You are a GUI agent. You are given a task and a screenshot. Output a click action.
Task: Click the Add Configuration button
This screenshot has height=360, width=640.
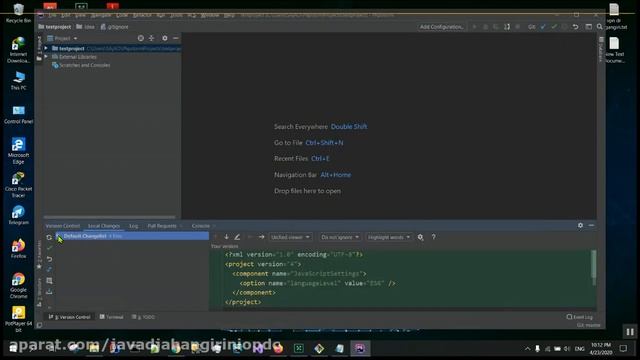(442, 27)
